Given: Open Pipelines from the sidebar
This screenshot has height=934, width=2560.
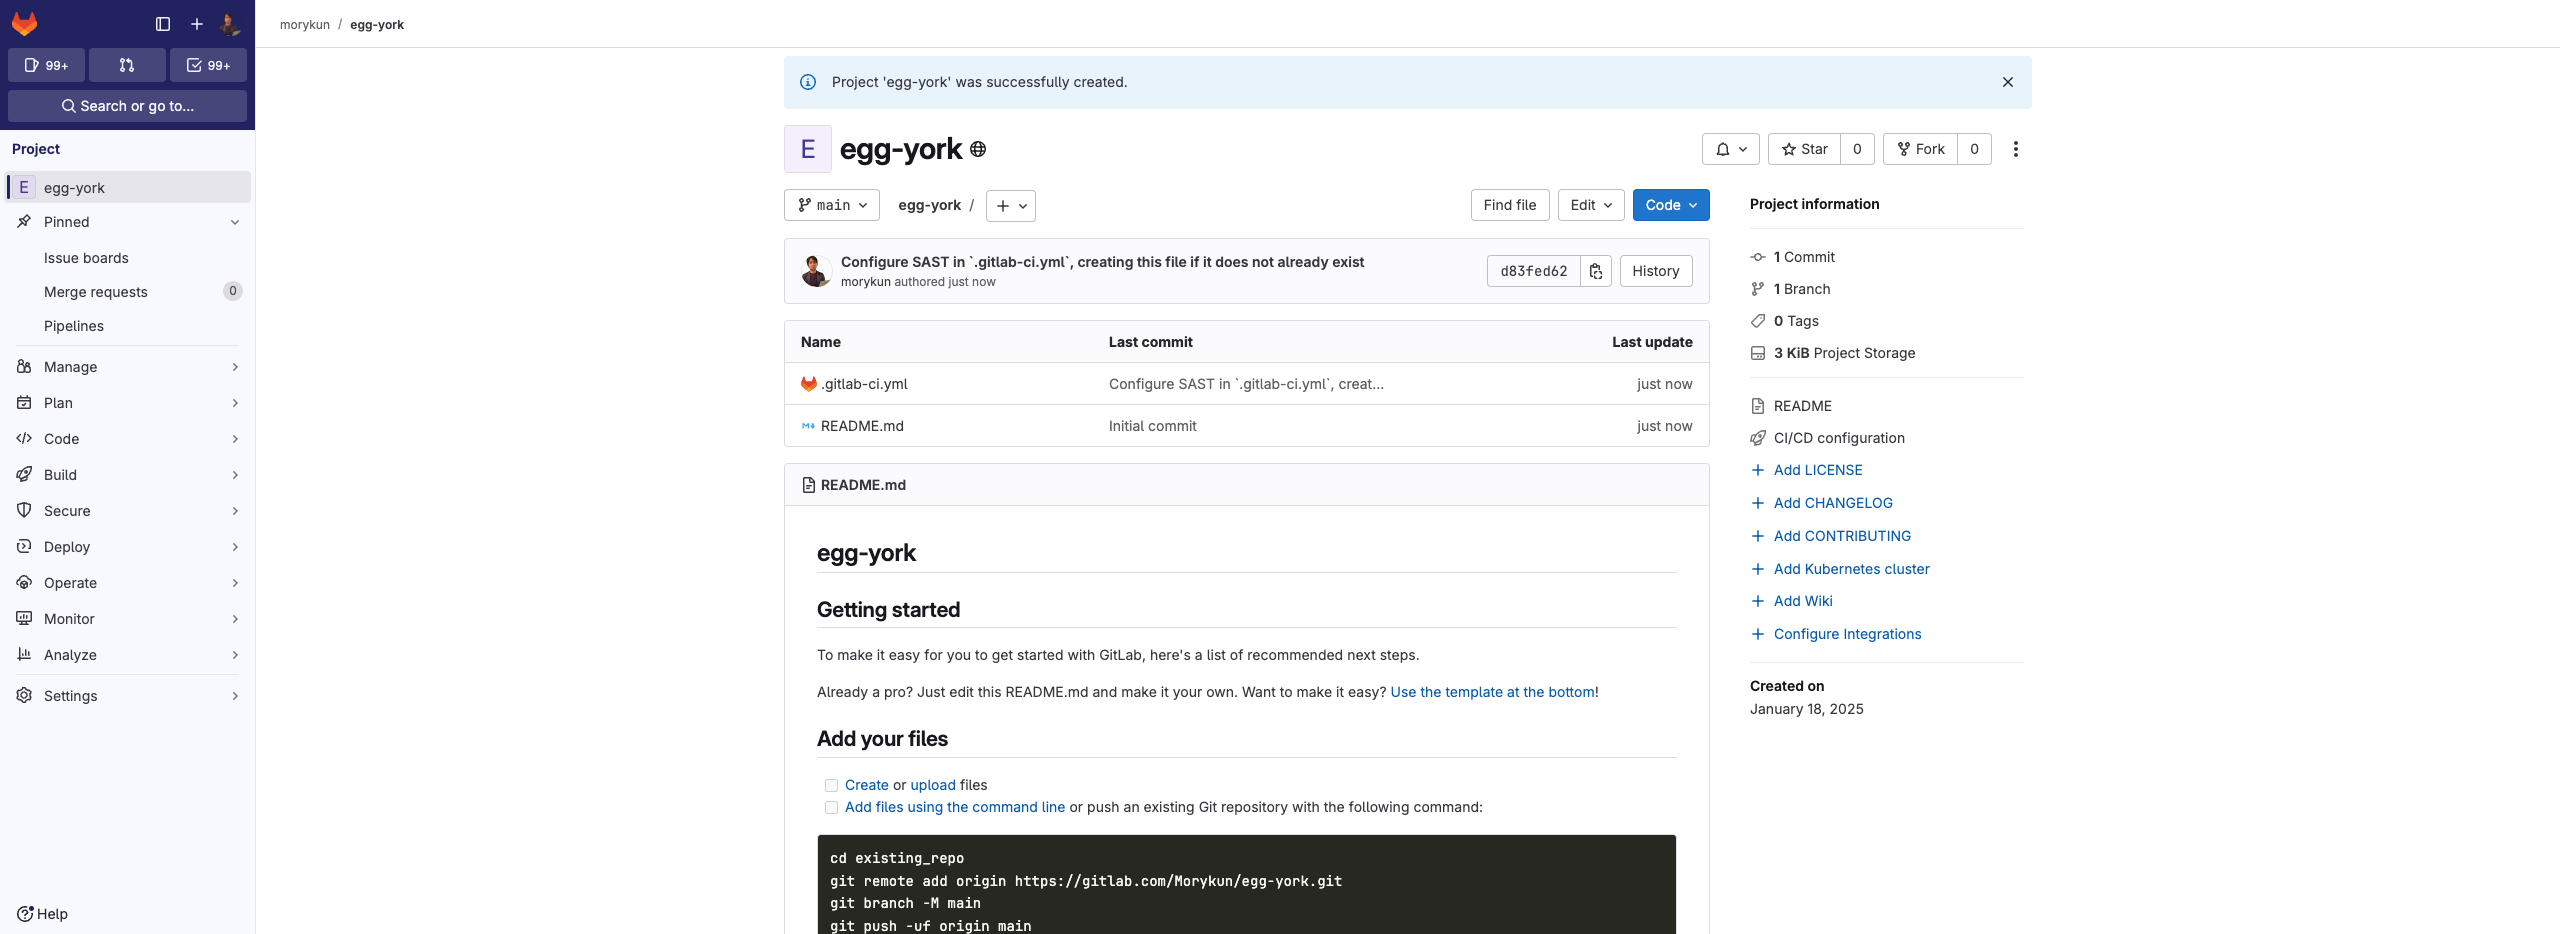Looking at the screenshot, I should coord(73,325).
